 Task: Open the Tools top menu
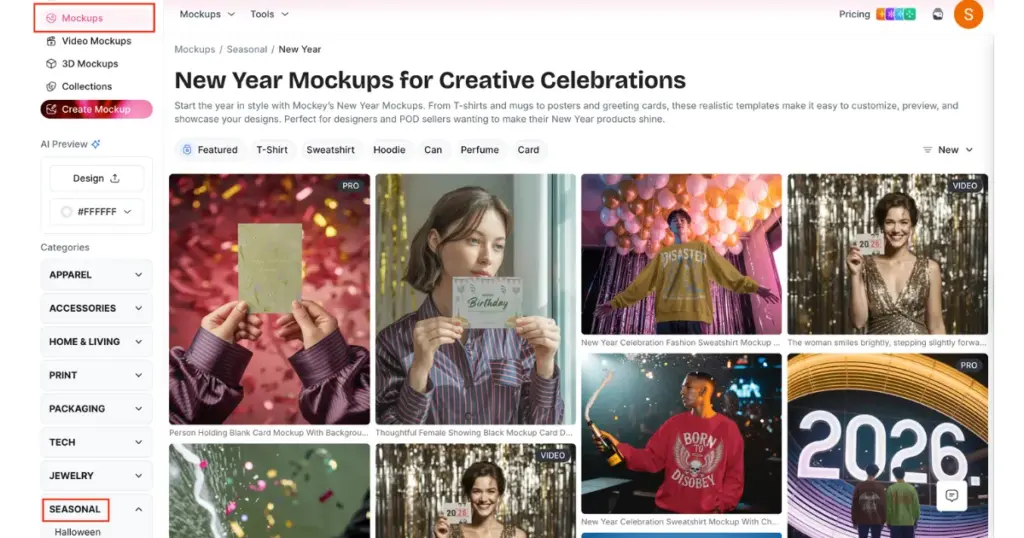(x=269, y=14)
